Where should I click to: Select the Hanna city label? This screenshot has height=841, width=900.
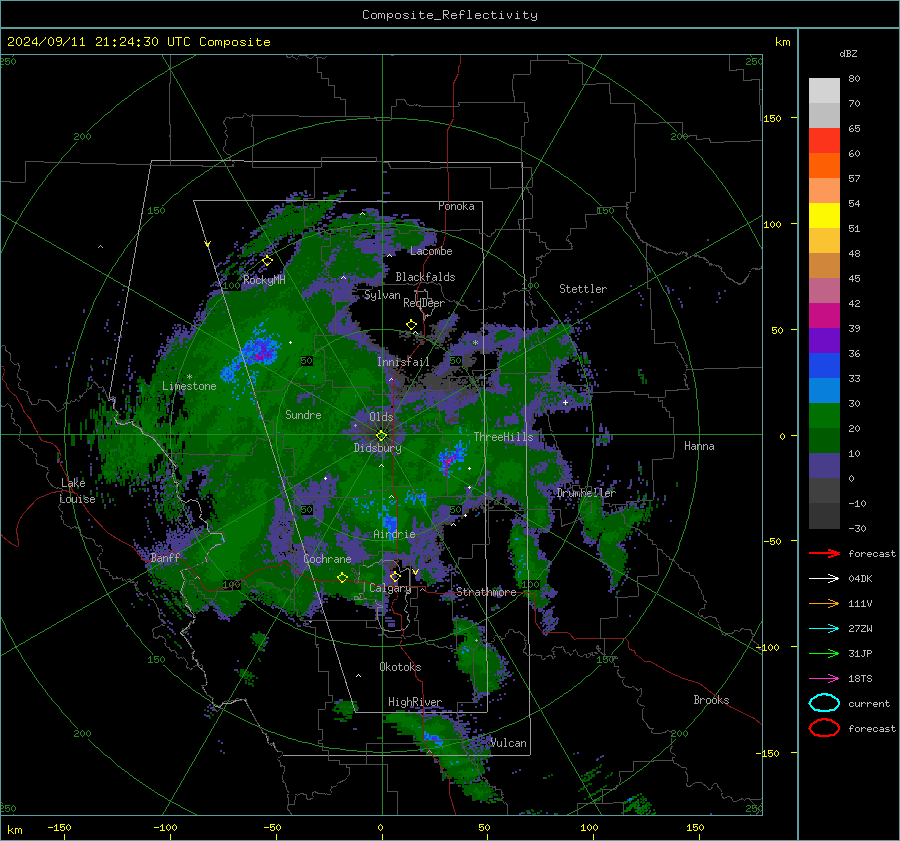699,446
